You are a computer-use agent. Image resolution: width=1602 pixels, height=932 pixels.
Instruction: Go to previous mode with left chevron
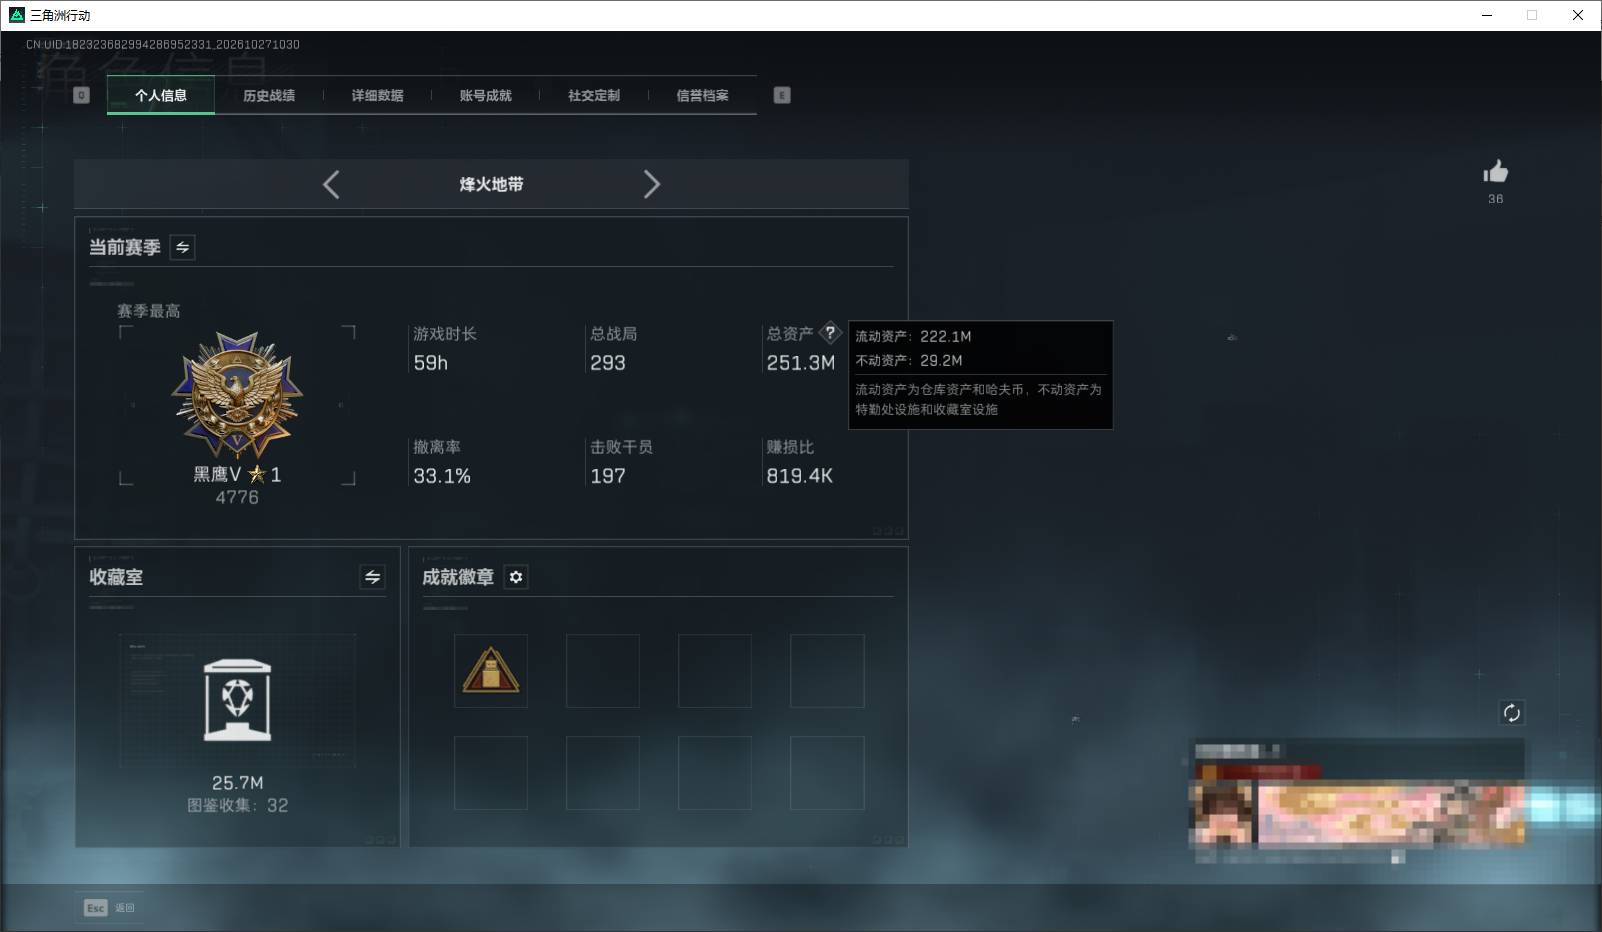(x=331, y=184)
